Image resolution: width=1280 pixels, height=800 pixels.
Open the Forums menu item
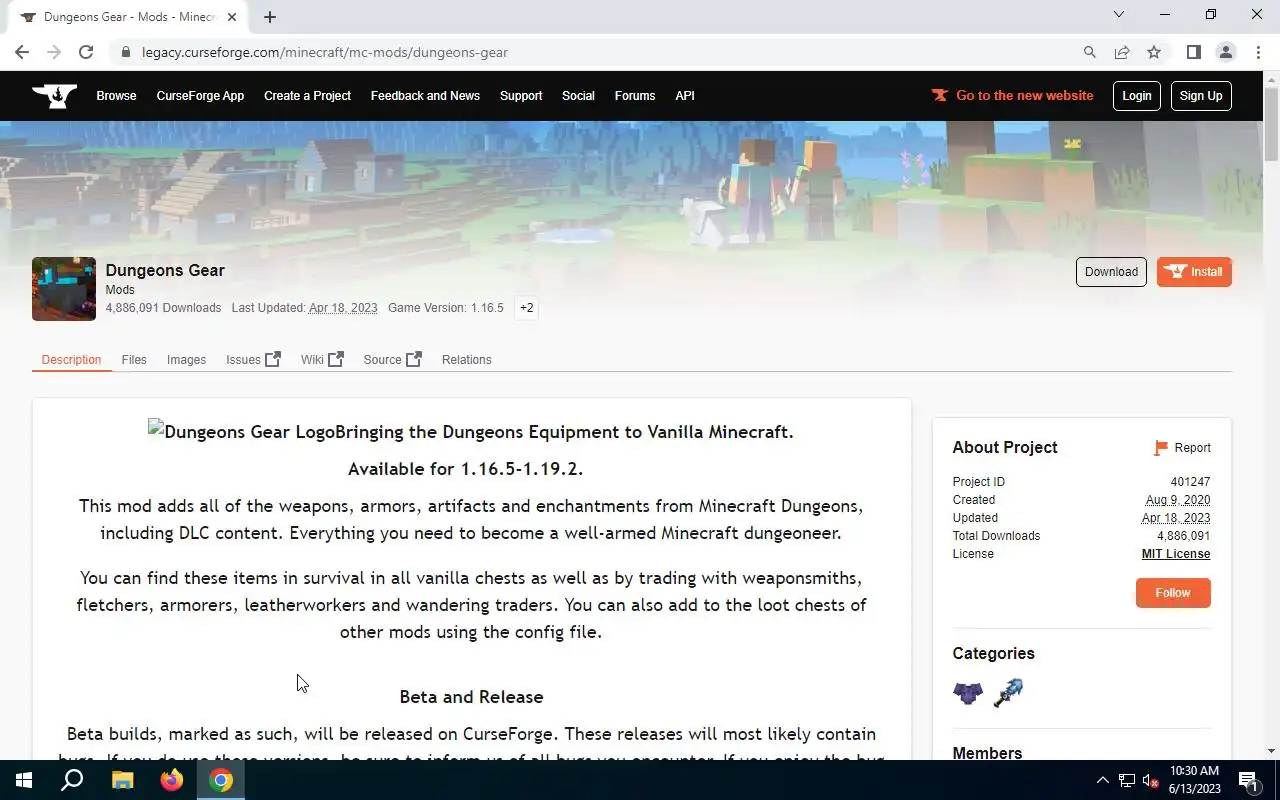[635, 96]
